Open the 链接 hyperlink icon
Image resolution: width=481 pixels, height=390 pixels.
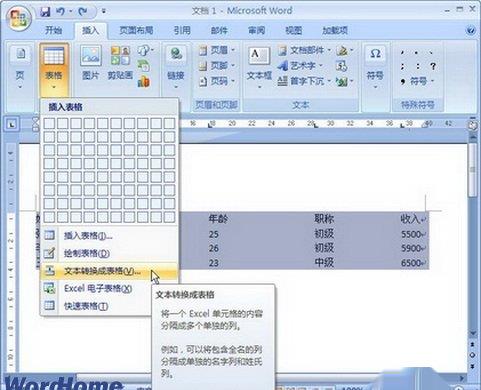pyautogui.click(x=176, y=68)
